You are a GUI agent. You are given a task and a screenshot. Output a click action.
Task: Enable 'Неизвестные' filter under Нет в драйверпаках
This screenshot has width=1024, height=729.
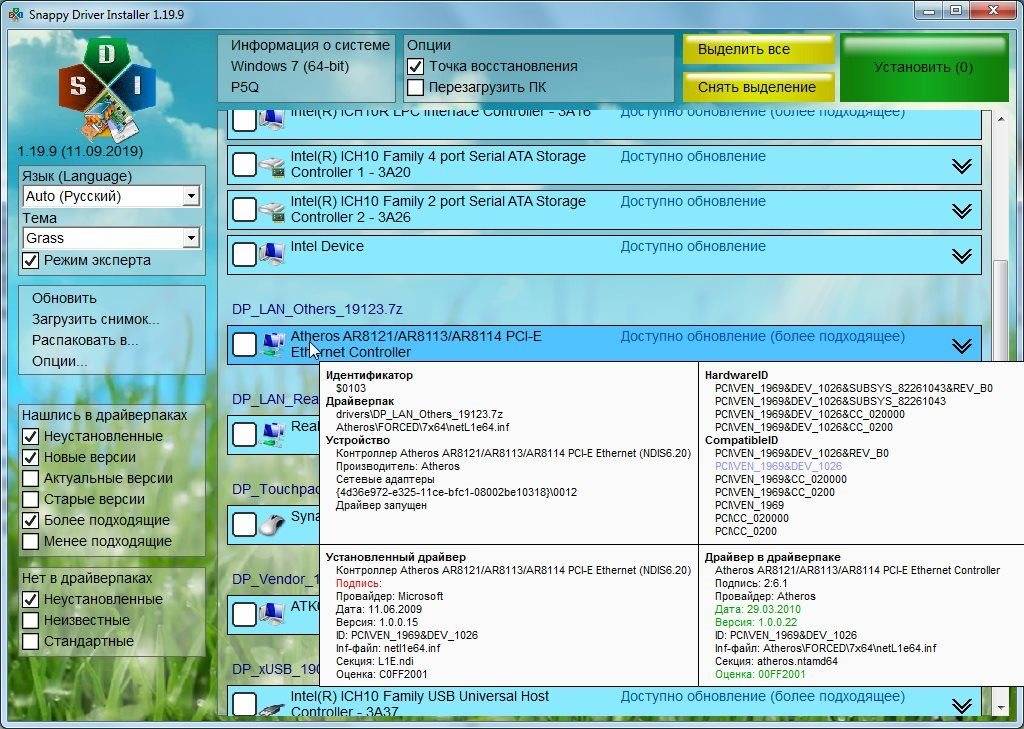30,620
